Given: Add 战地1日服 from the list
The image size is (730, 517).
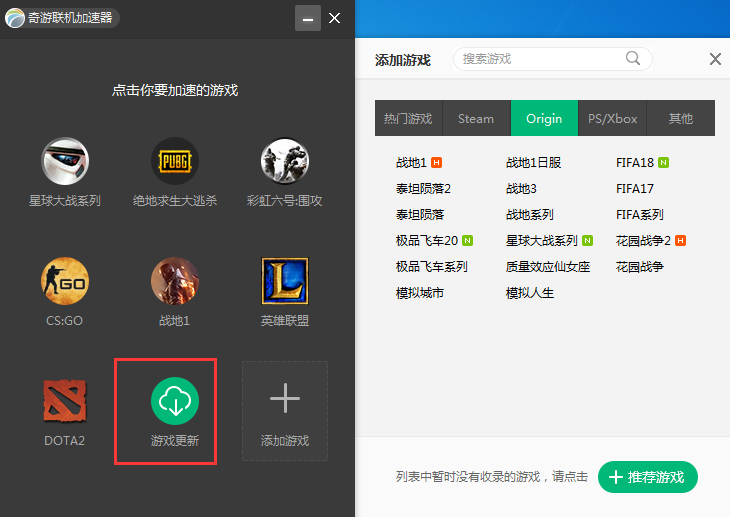Looking at the screenshot, I should point(534,163).
